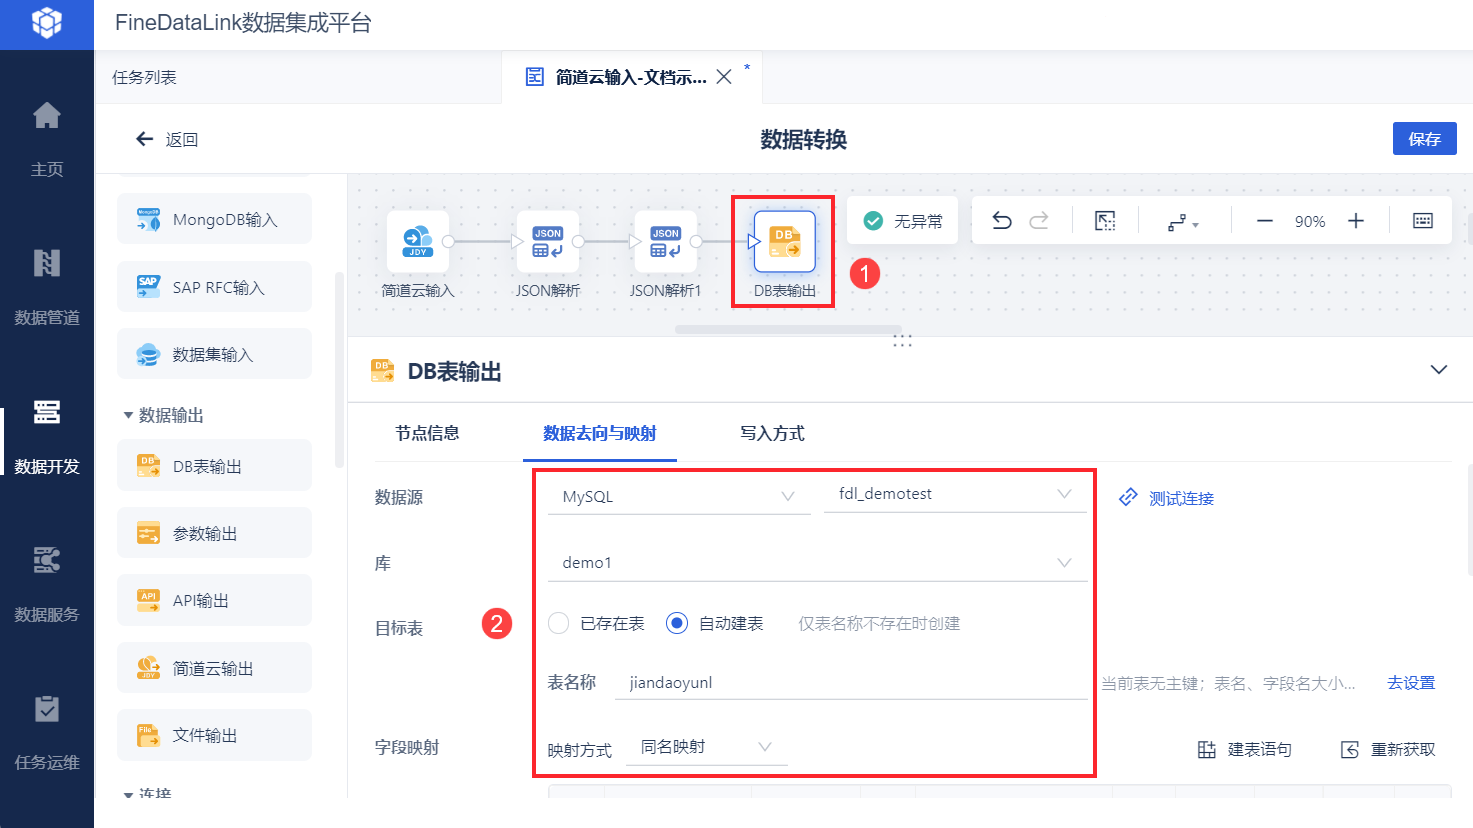Open the MySQL data source type dropdown
Image resolution: width=1473 pixels, height=828 pixels.
click(x=678, y=496)
